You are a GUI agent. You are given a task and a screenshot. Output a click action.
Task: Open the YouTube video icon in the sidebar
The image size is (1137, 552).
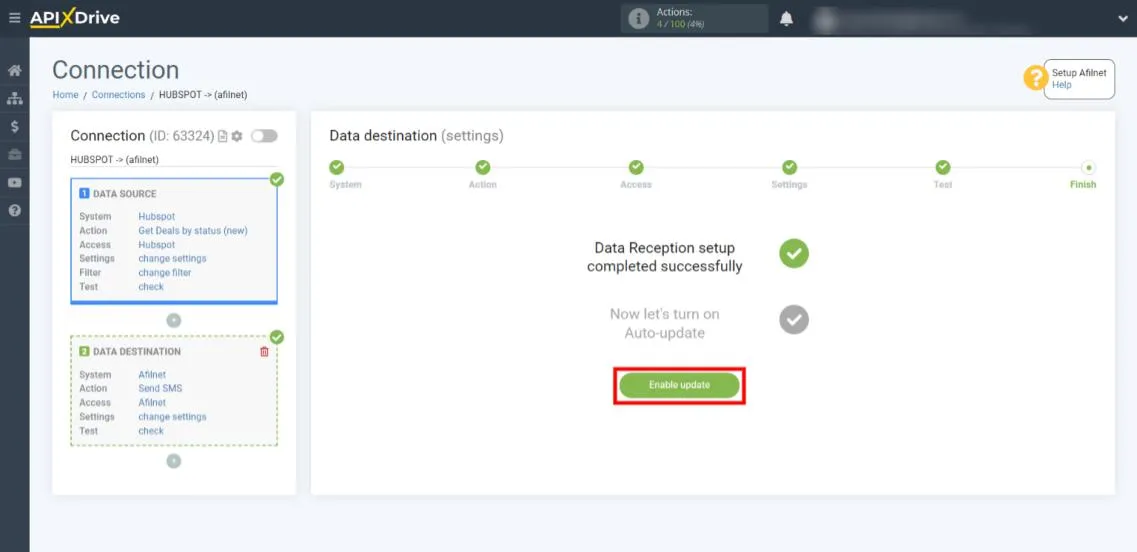coord(14,183)
